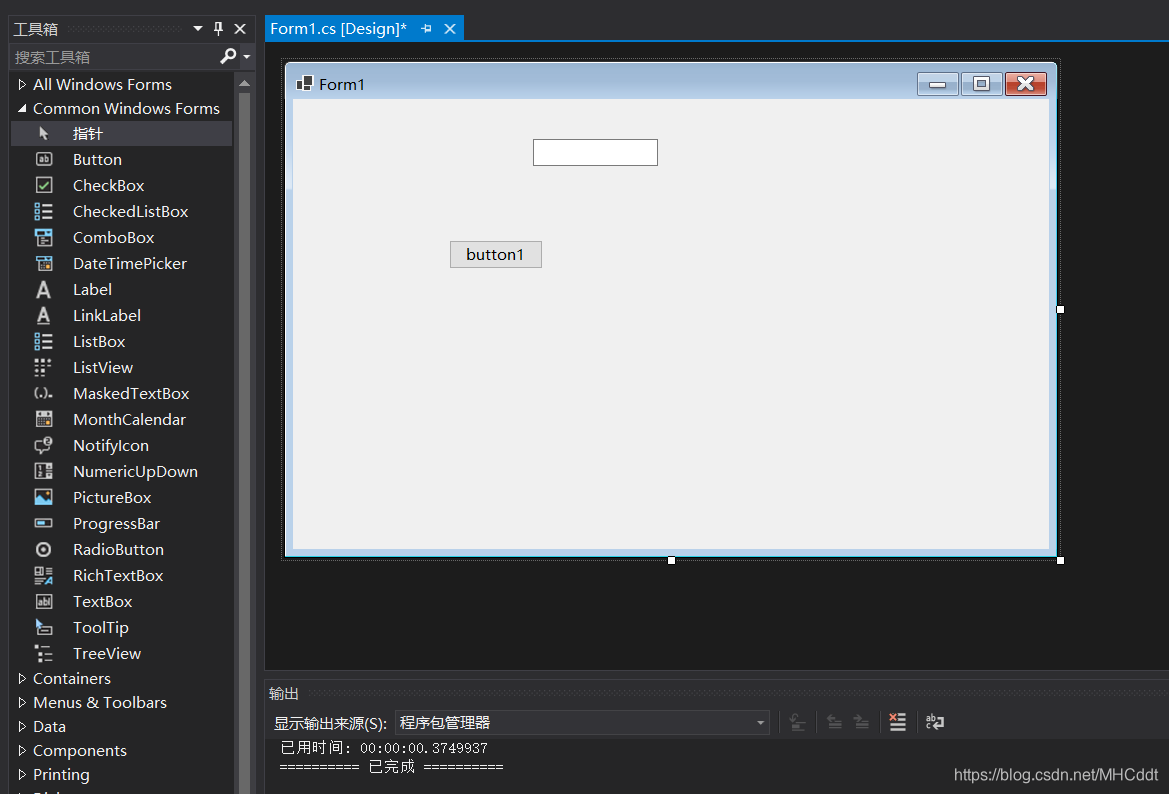Pick the DateTimePicker control icon
The image size is (1169, 794).
[x=44, y=264]
